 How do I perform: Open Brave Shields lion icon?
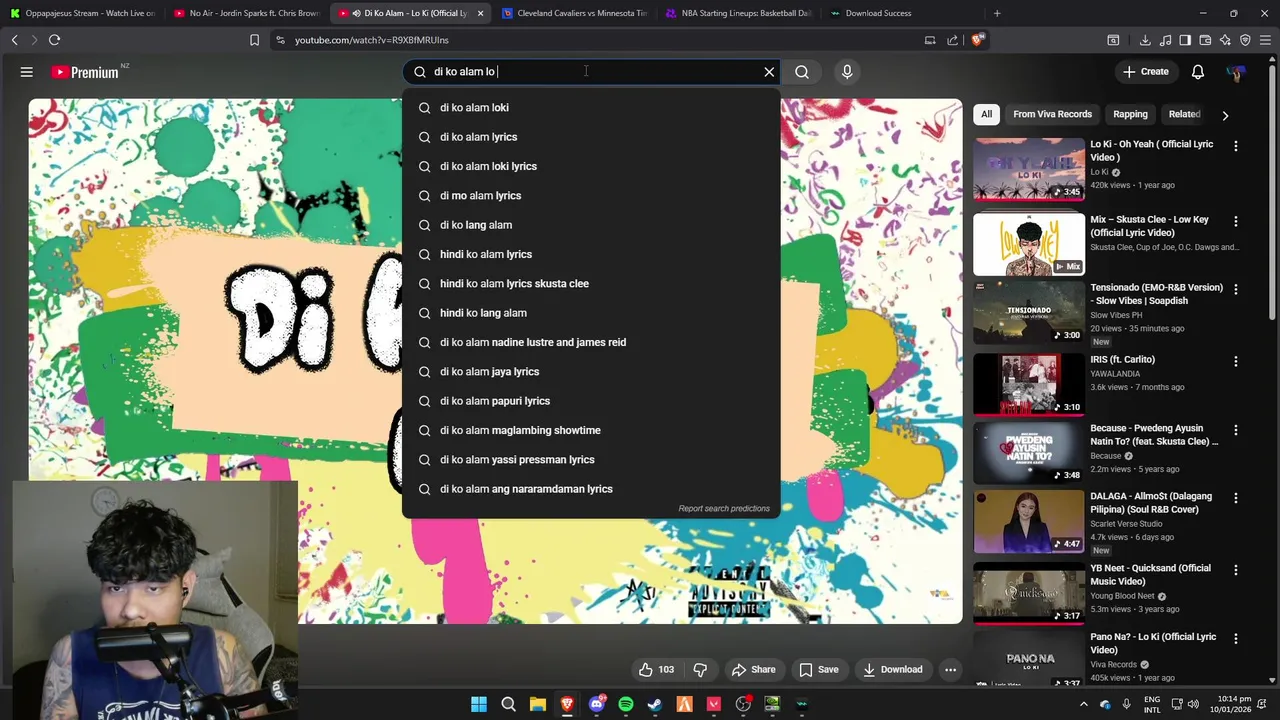pos(977,40)
